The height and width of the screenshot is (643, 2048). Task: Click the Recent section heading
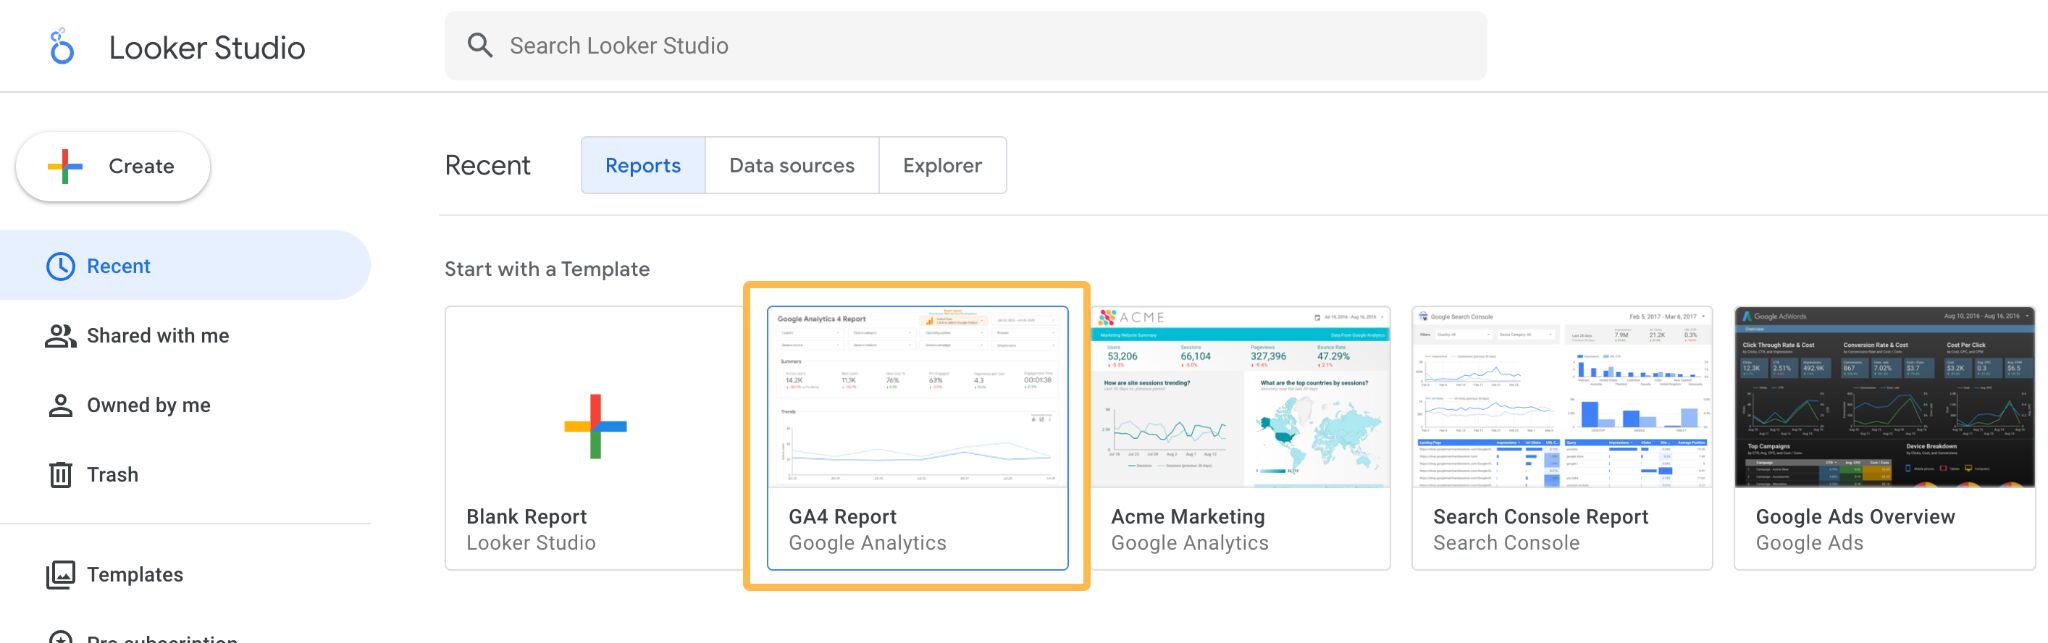coord(488,165)
